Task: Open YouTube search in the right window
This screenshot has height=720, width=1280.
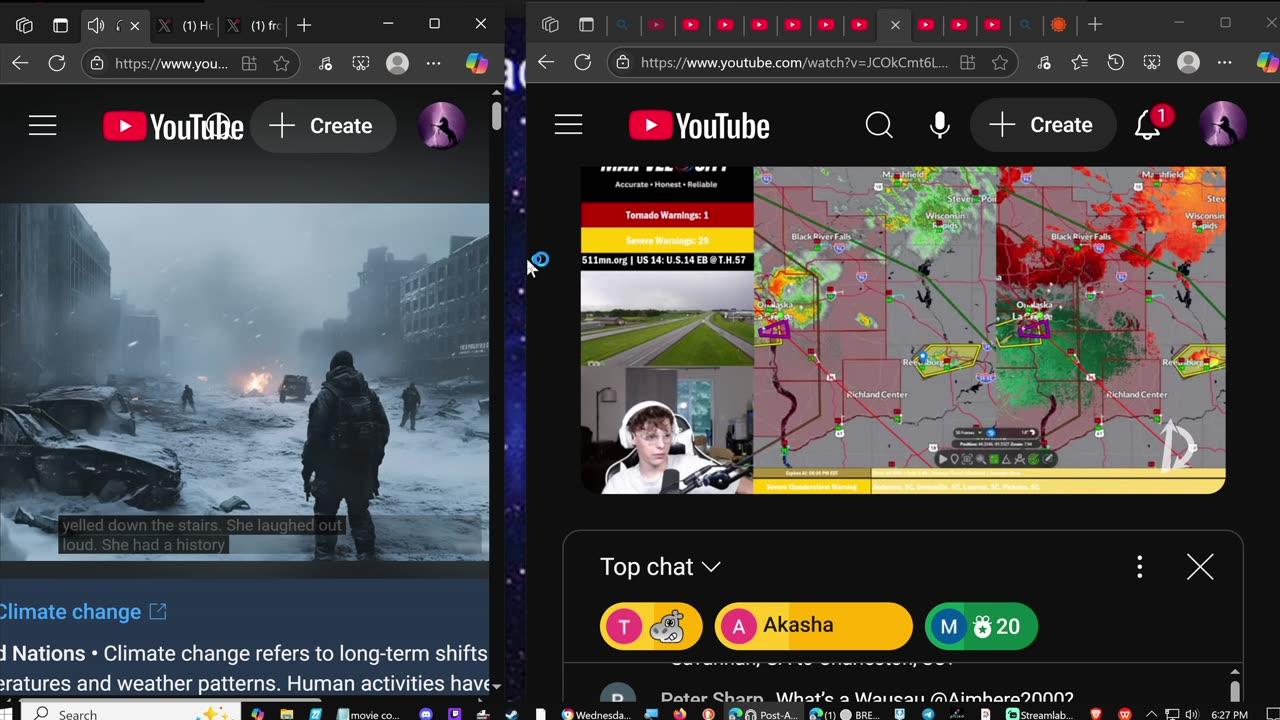Action: (x=879, y=125)
